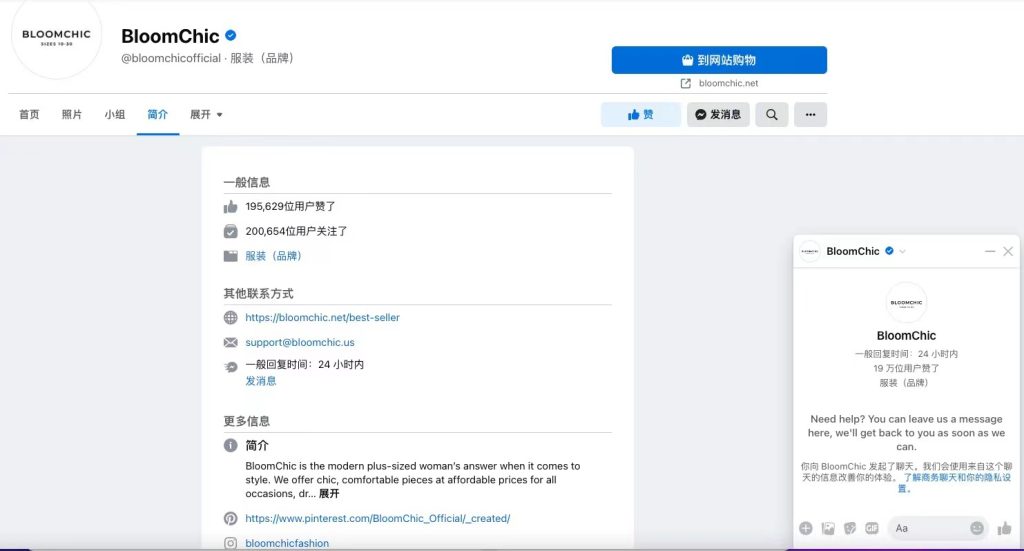The width and height of the screenshot is (1024, 551).
Task: Select the 简介 tab
Action: (157, 114)
